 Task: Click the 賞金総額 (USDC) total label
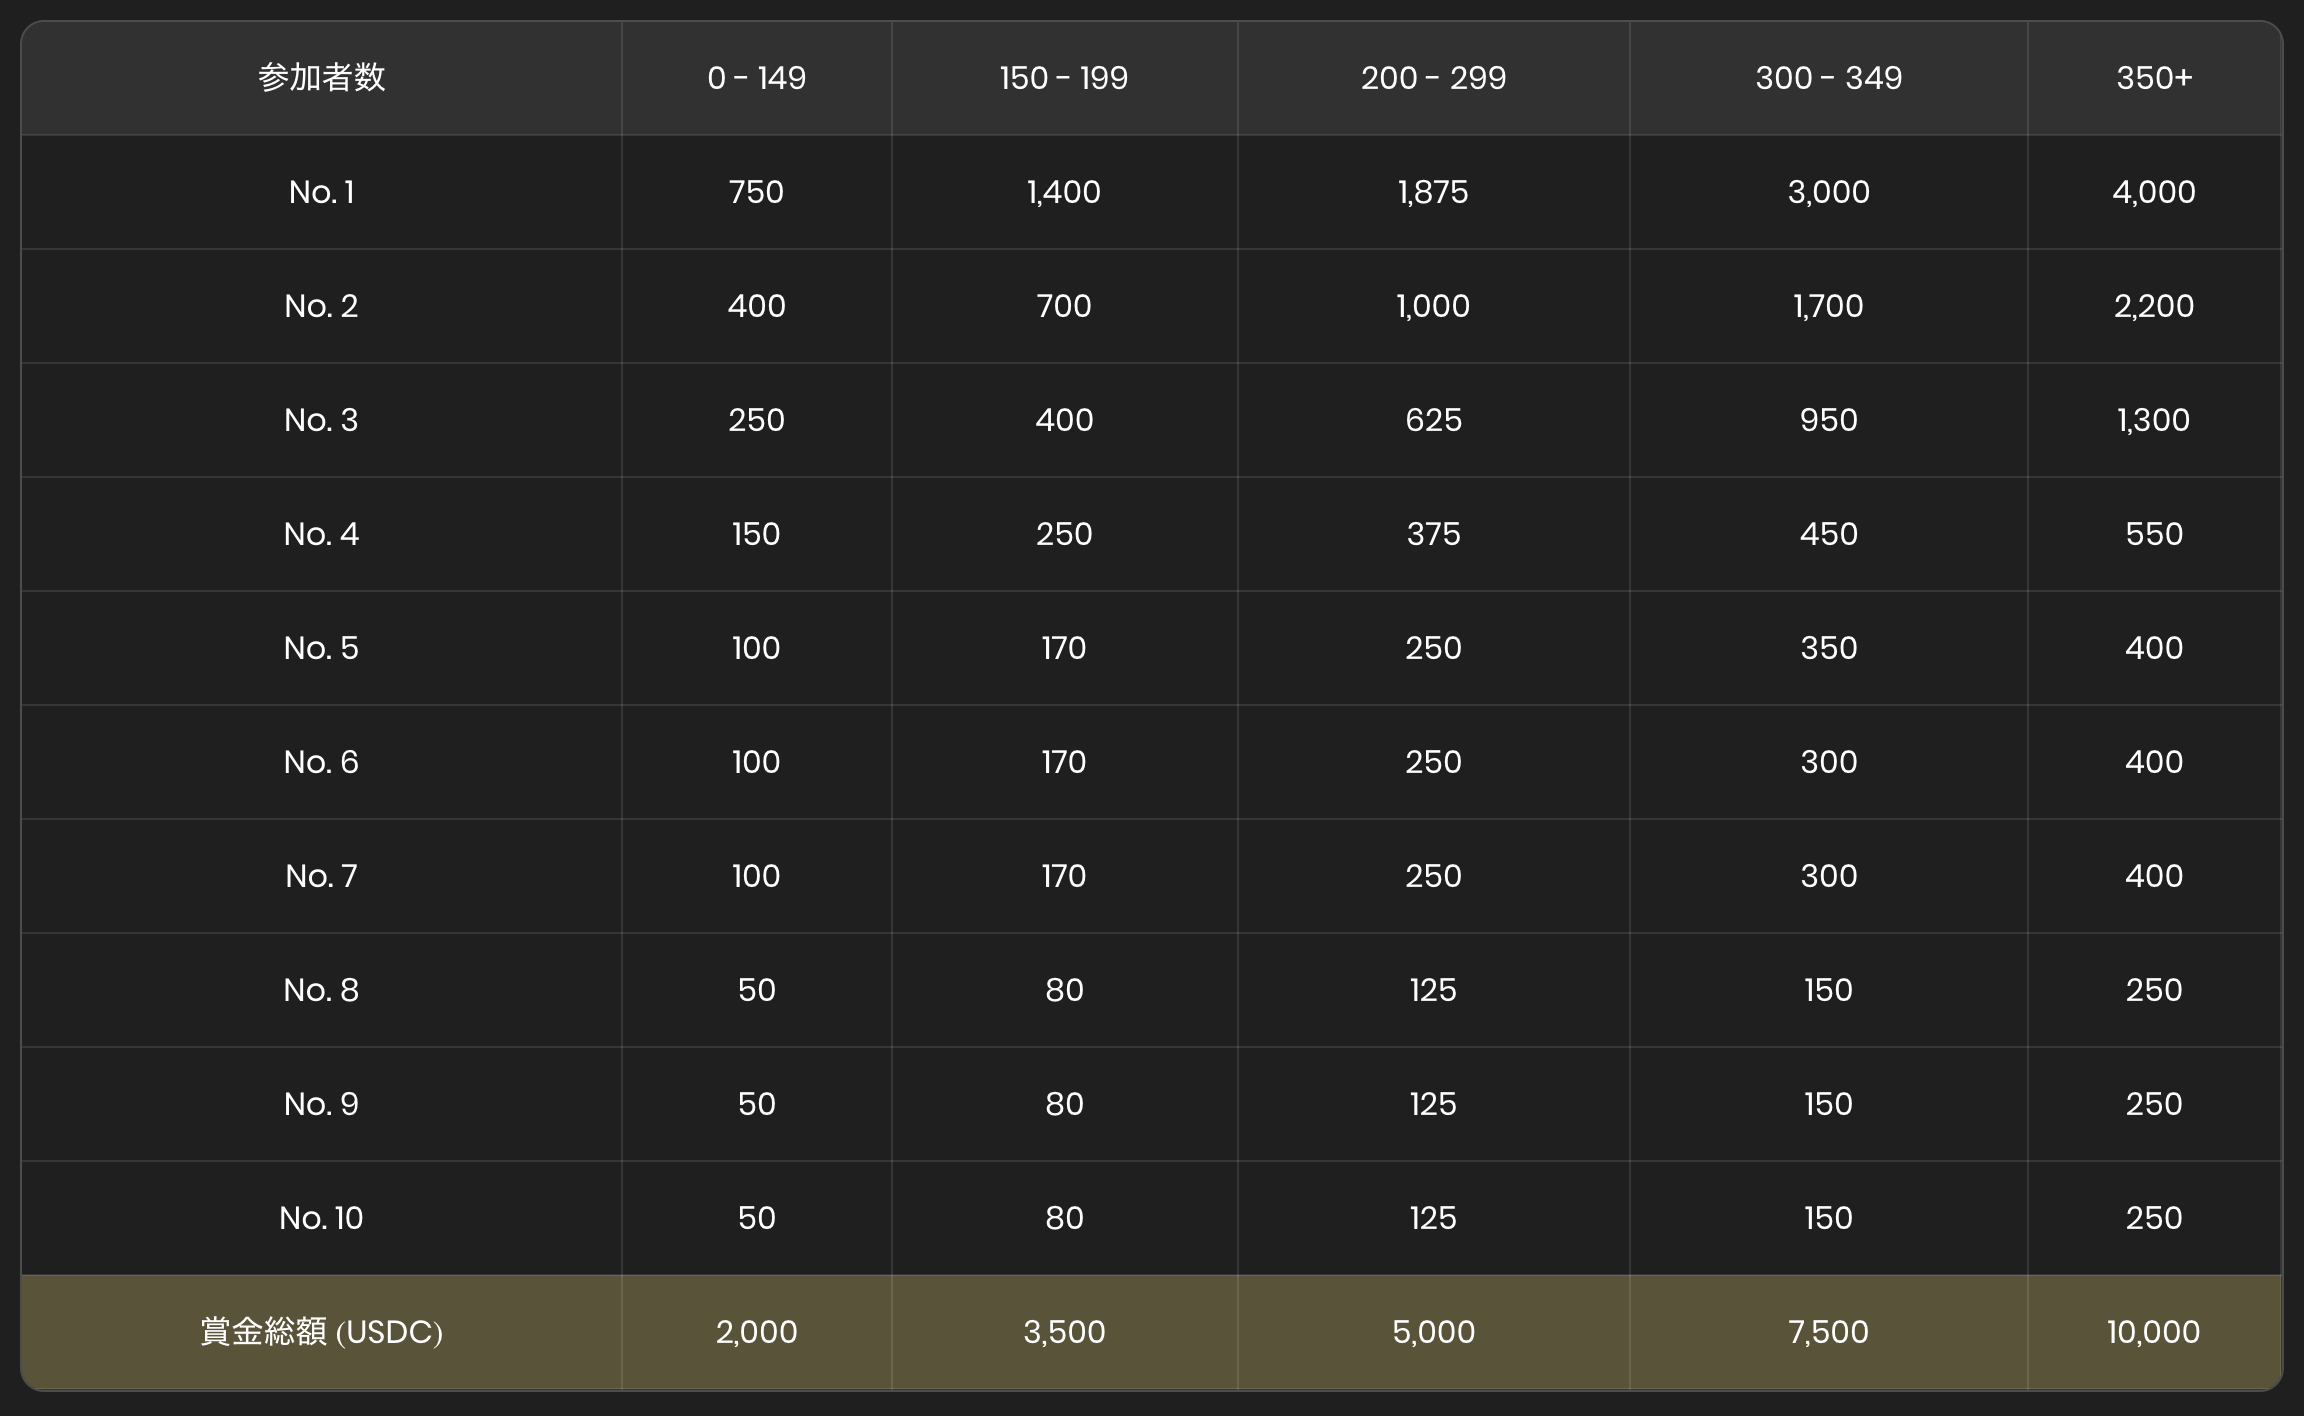click(321, 1332)
